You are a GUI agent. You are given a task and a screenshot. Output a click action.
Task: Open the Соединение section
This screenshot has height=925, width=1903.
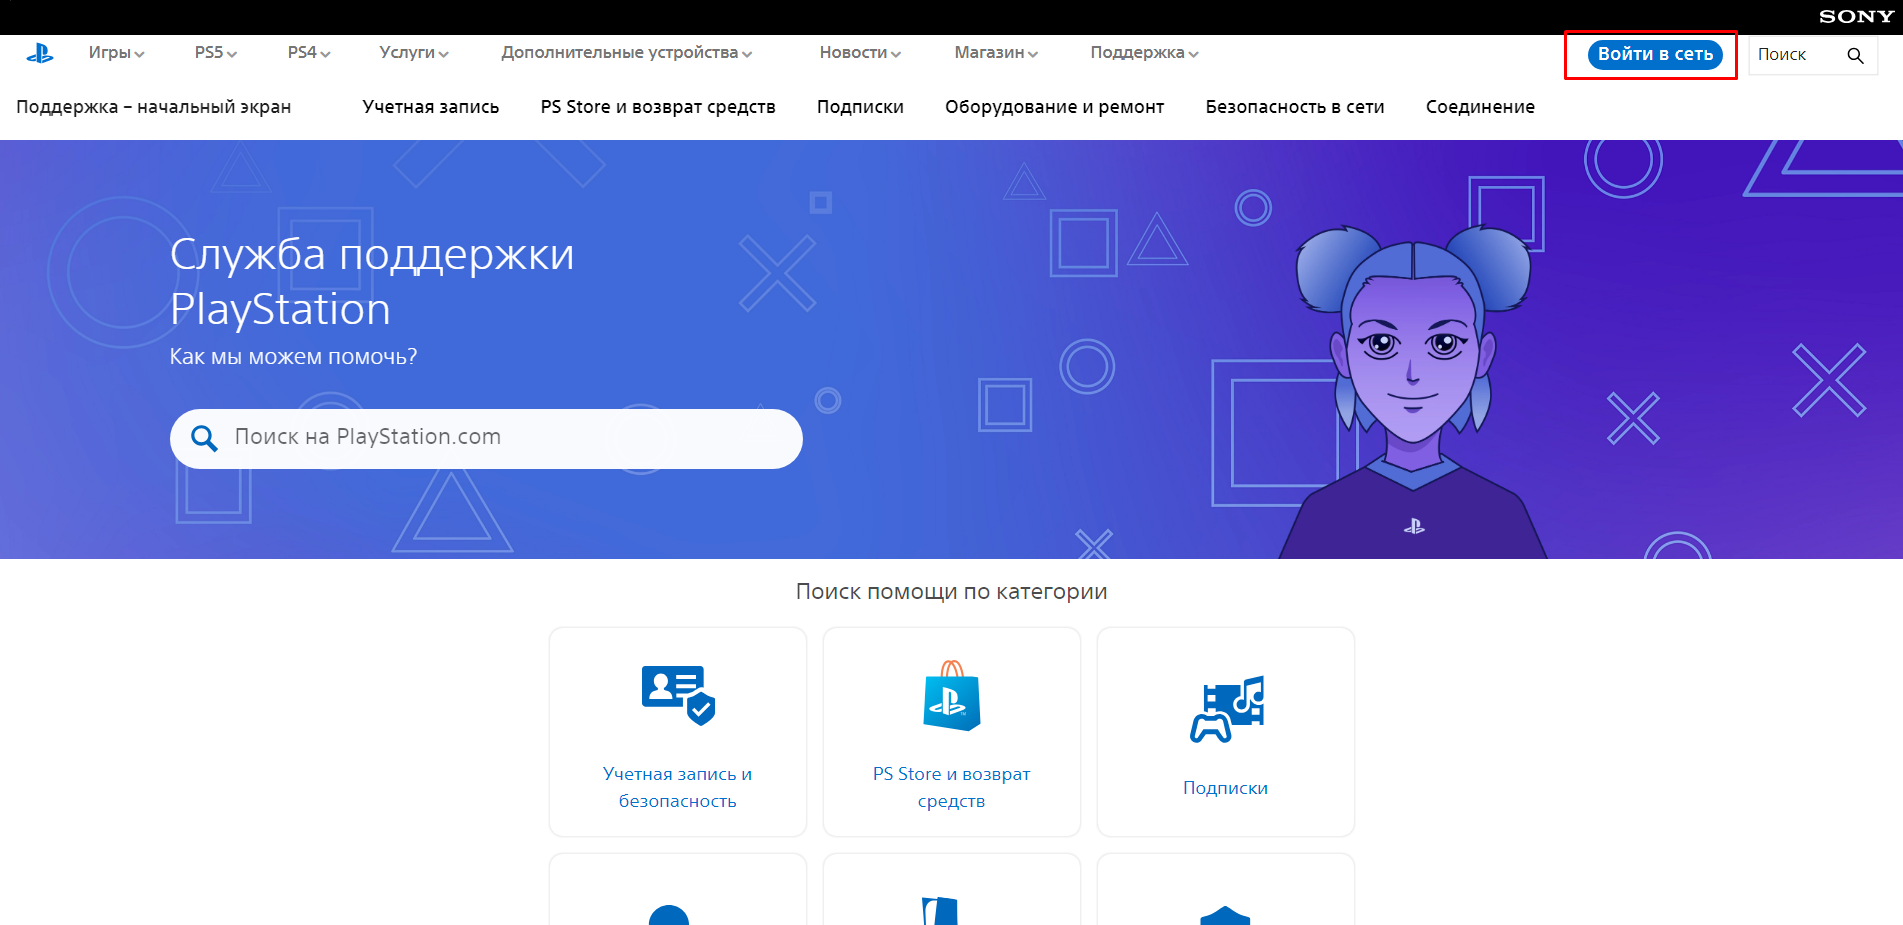tap(1480, 107)
